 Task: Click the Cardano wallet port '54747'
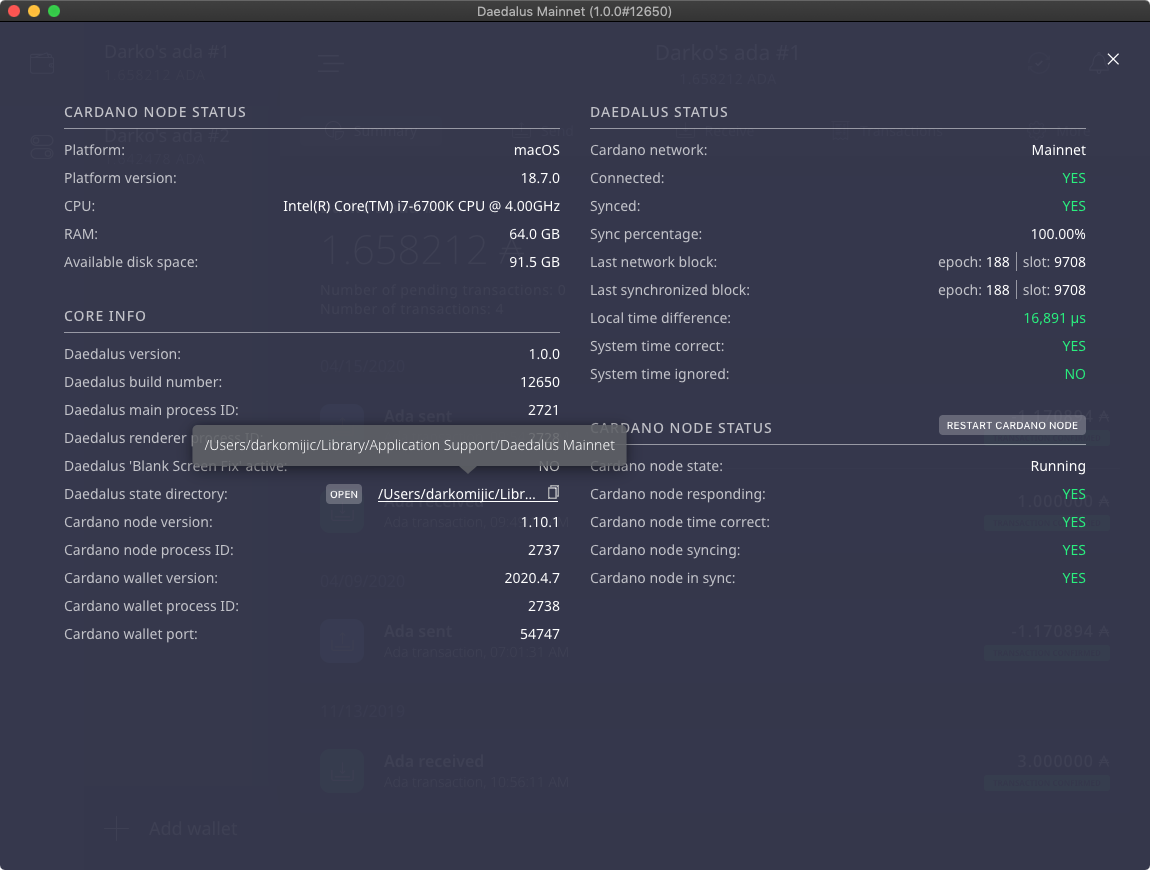(540, 634)
